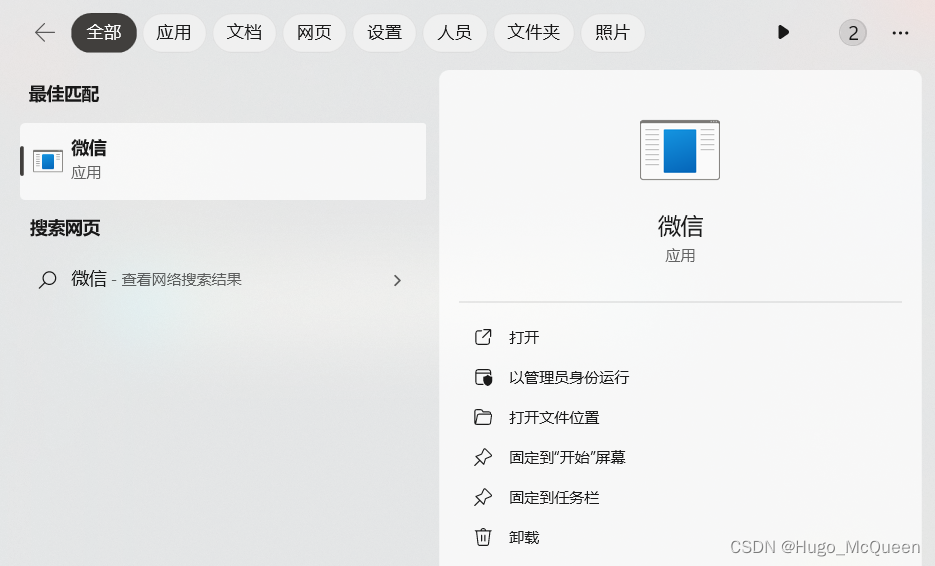Select the 全部 filter tab
This screenshot has width=935, height=566.
click(x=104, y=33)
